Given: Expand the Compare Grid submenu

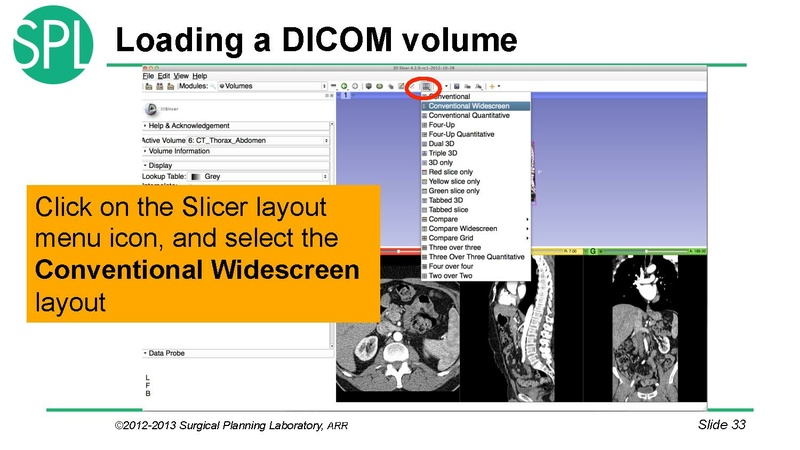Looking at the screenshot, I should 476,238.
